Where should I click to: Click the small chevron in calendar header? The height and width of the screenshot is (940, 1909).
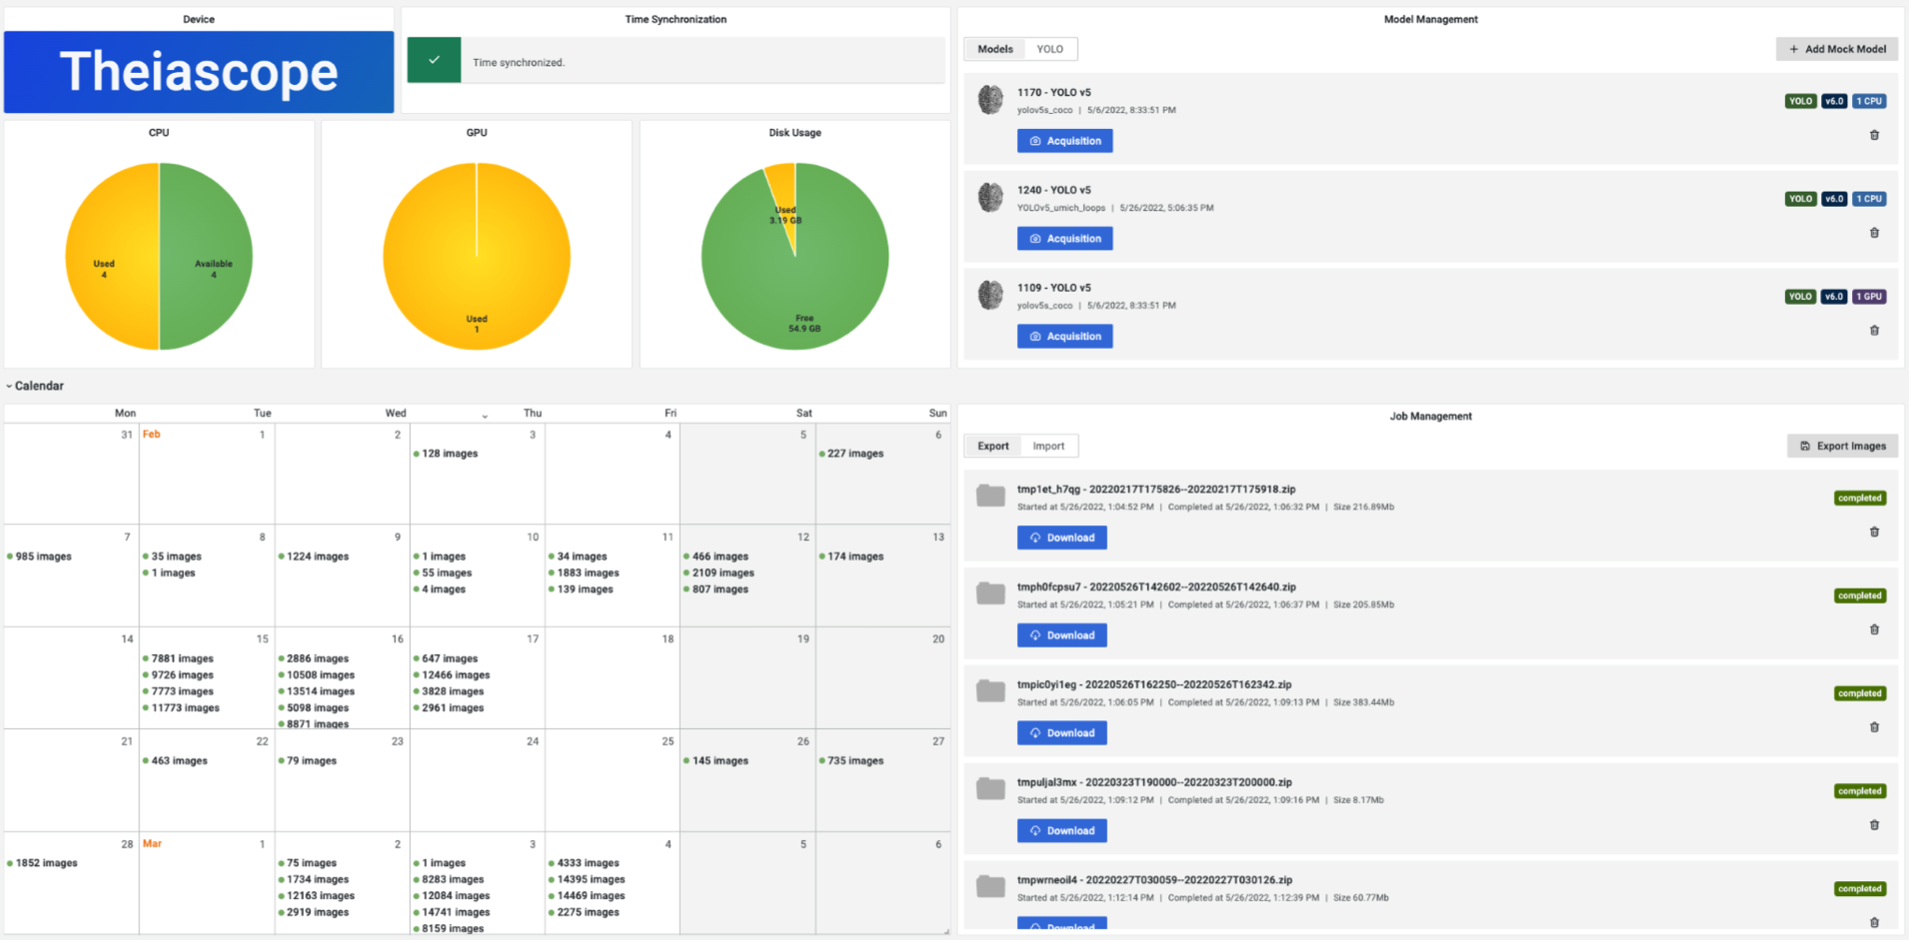(x=485, y=416)
